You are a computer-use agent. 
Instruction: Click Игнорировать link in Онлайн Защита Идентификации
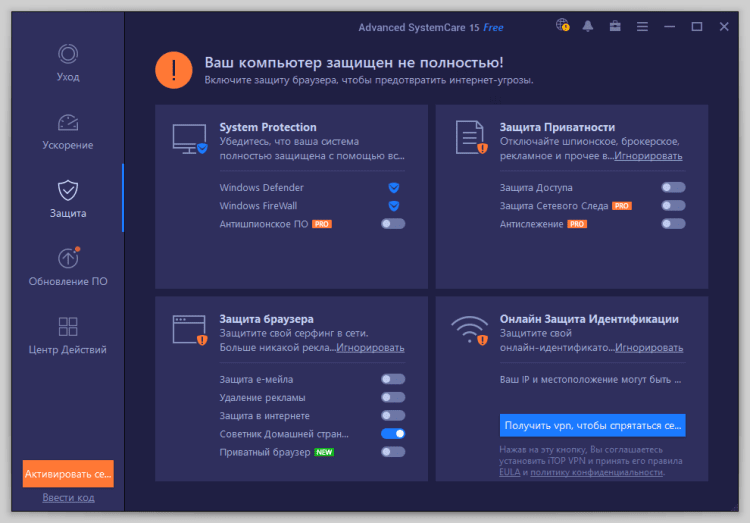(x=649, y=348)
